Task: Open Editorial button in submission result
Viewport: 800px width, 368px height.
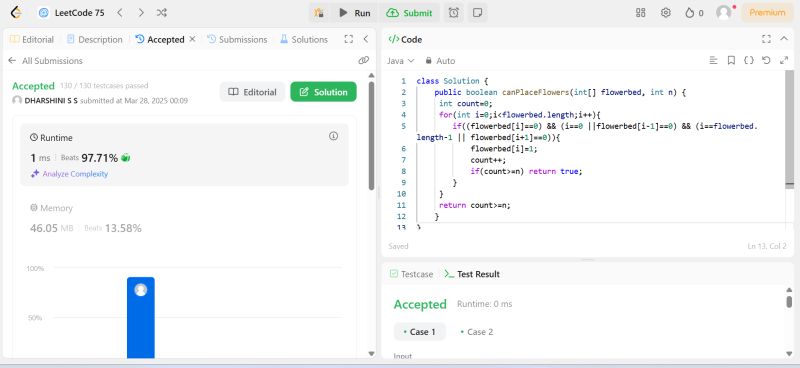Action: [x=253, y=92]
